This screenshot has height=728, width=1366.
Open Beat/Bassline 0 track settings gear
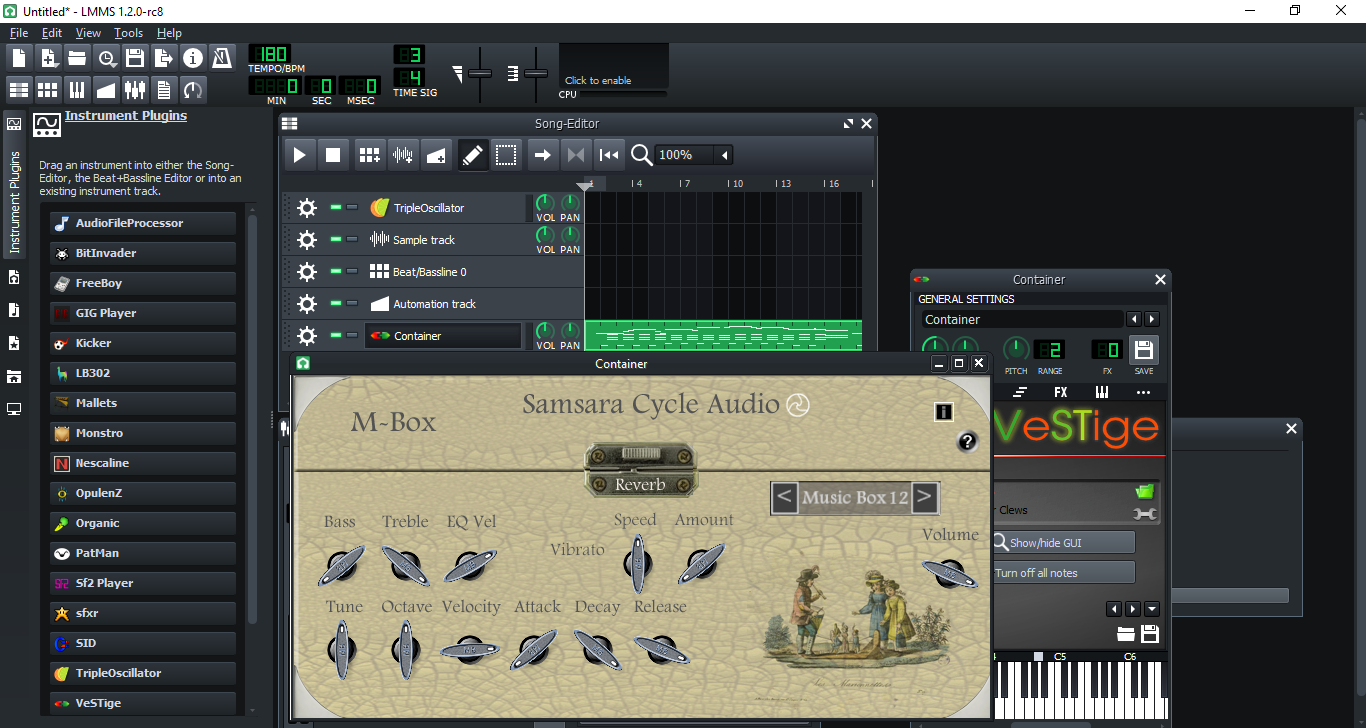(x=307, y=272)
